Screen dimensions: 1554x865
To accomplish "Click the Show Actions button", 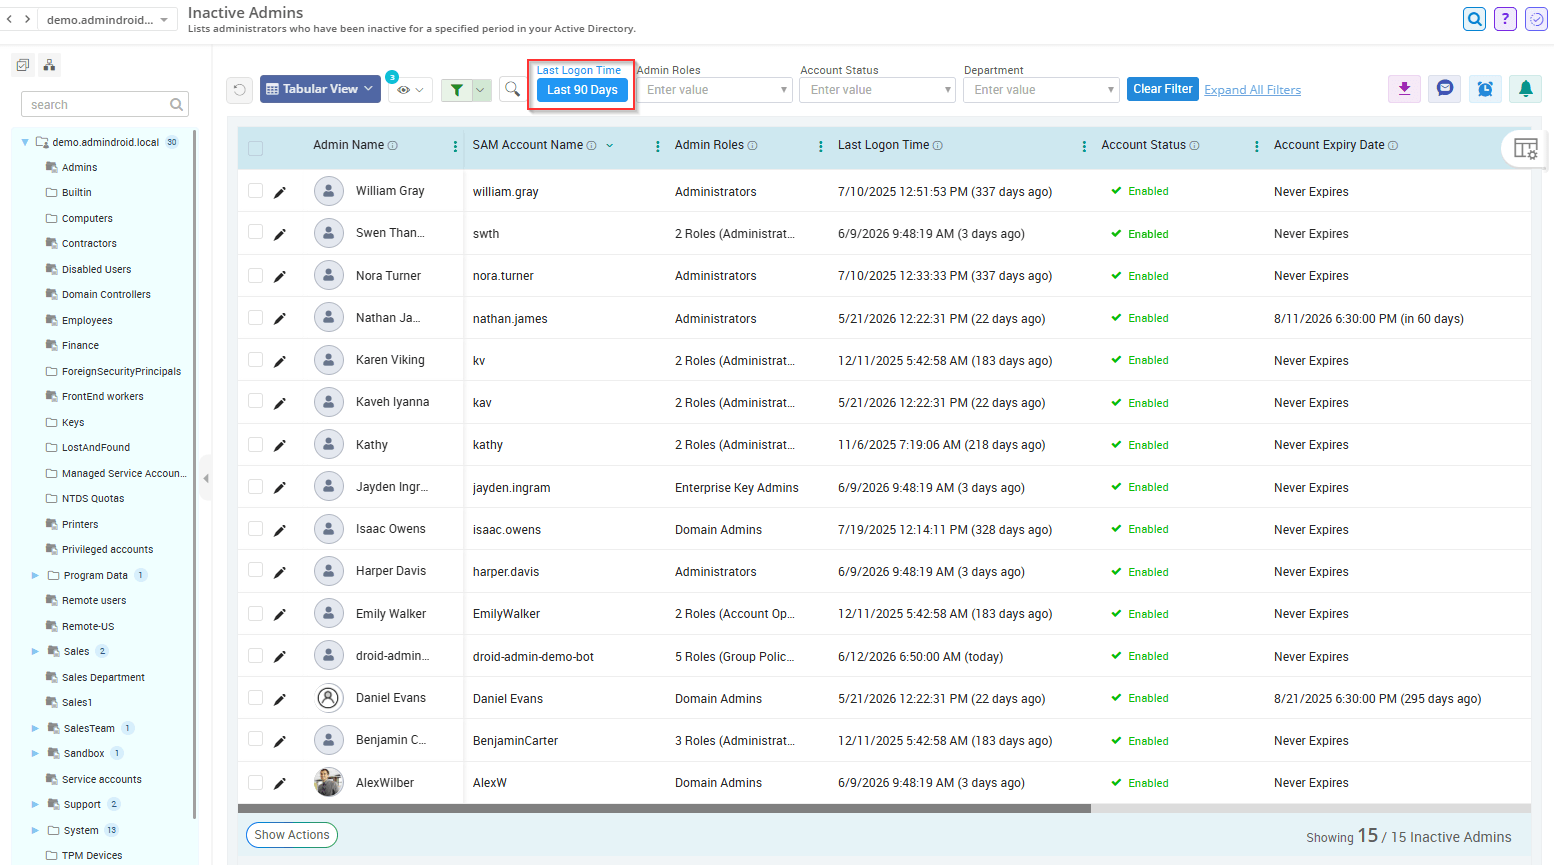I will pos(292,835).
